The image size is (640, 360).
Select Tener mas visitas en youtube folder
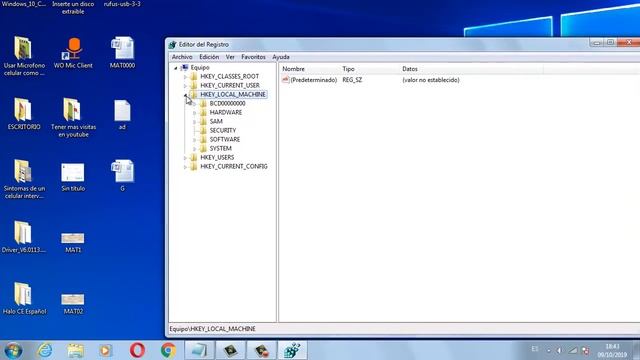[x=73, y=118]
